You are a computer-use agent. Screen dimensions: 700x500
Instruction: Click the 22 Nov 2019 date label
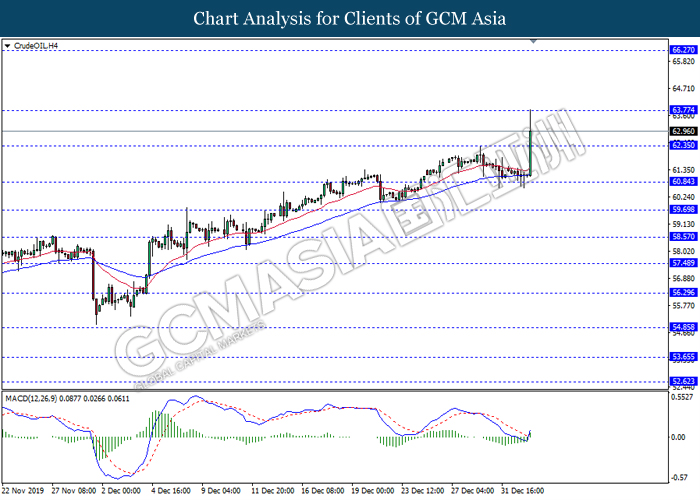pos(23,491)
